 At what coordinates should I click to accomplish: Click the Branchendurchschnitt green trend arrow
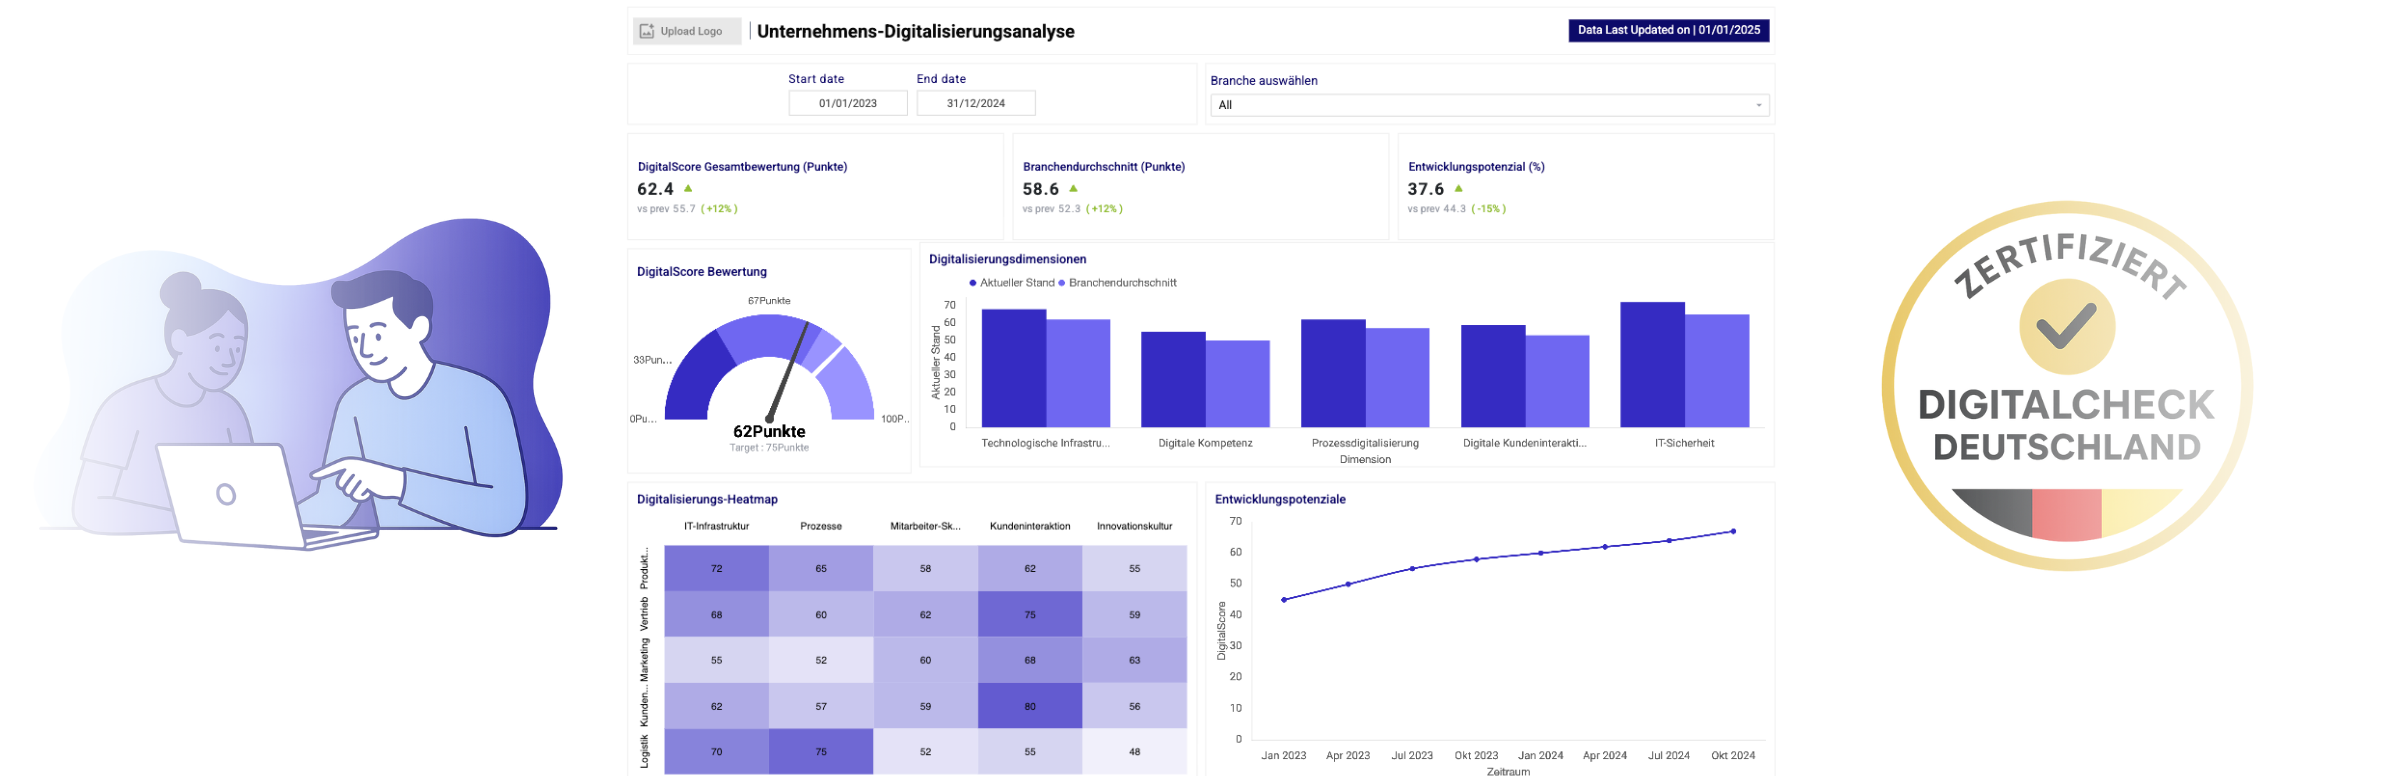[x=1073, y=188]
